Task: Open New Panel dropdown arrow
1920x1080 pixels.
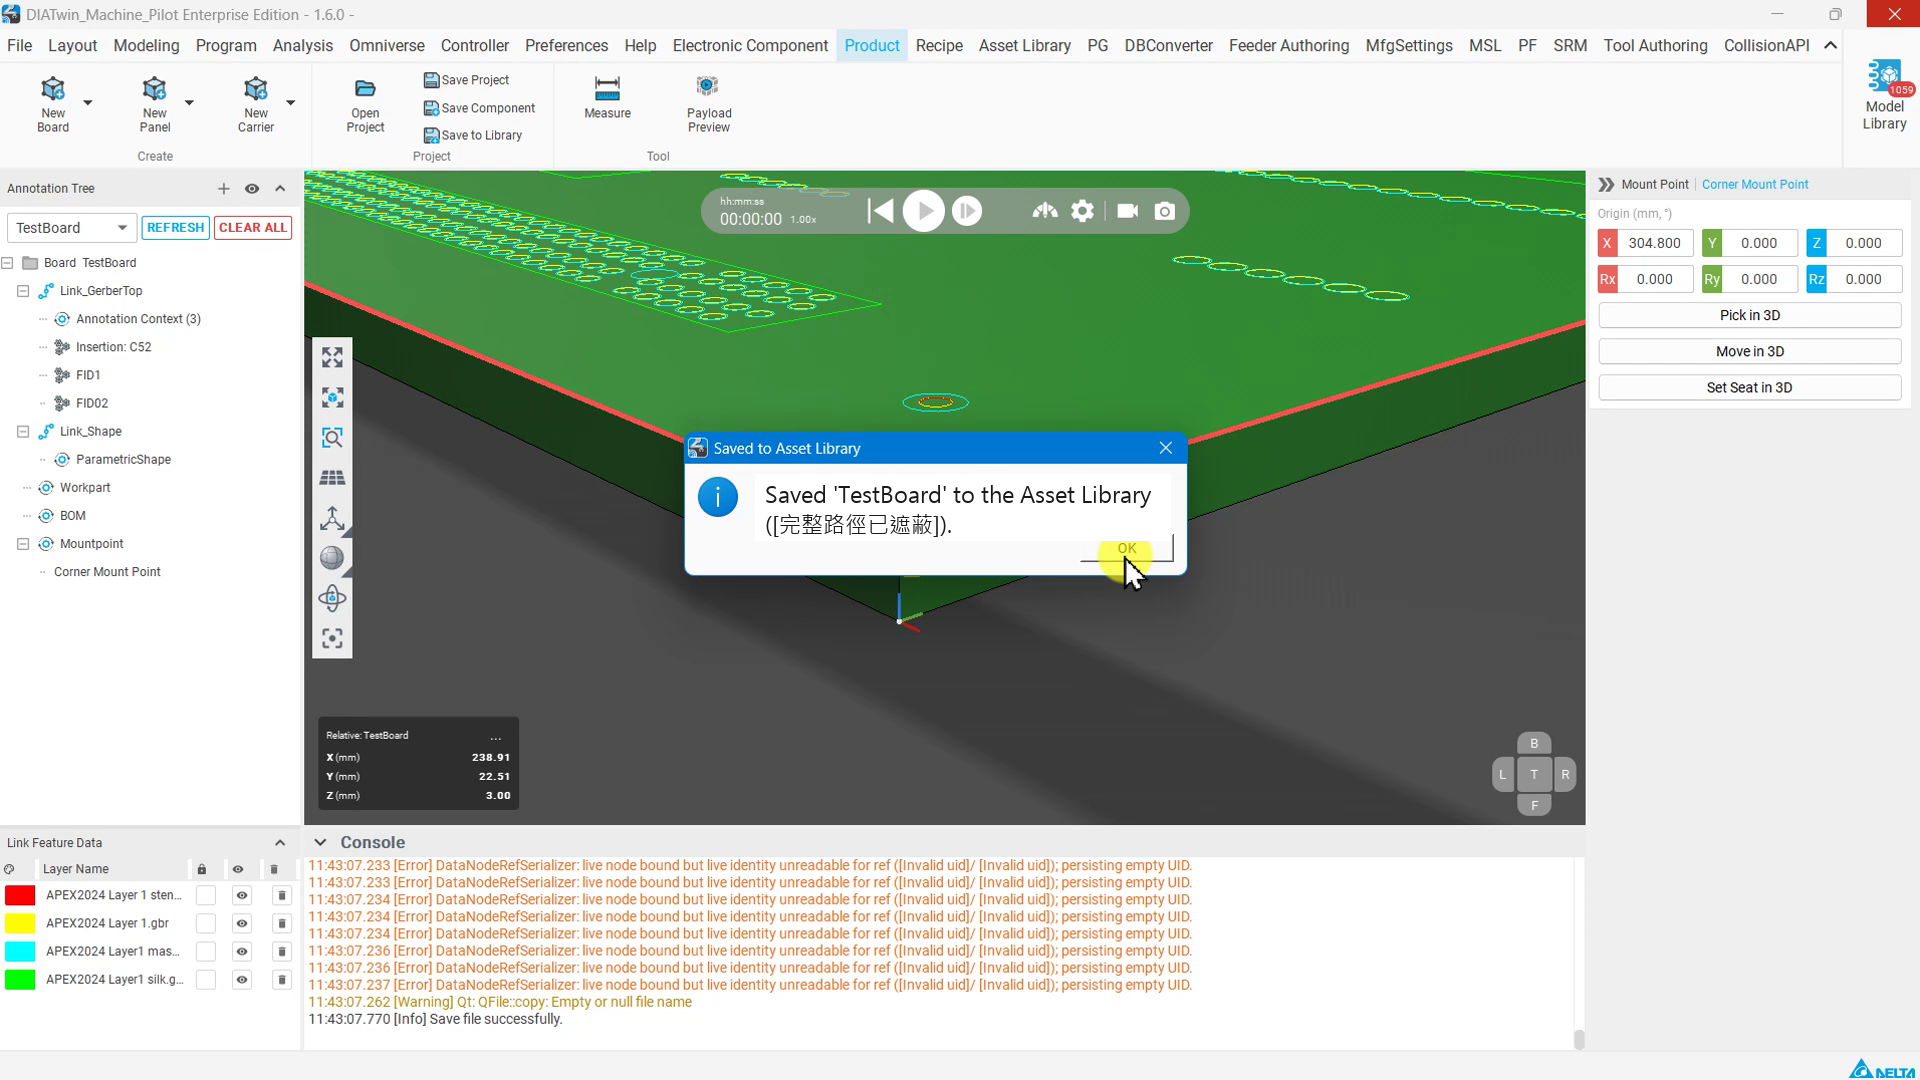Action: 189,103
